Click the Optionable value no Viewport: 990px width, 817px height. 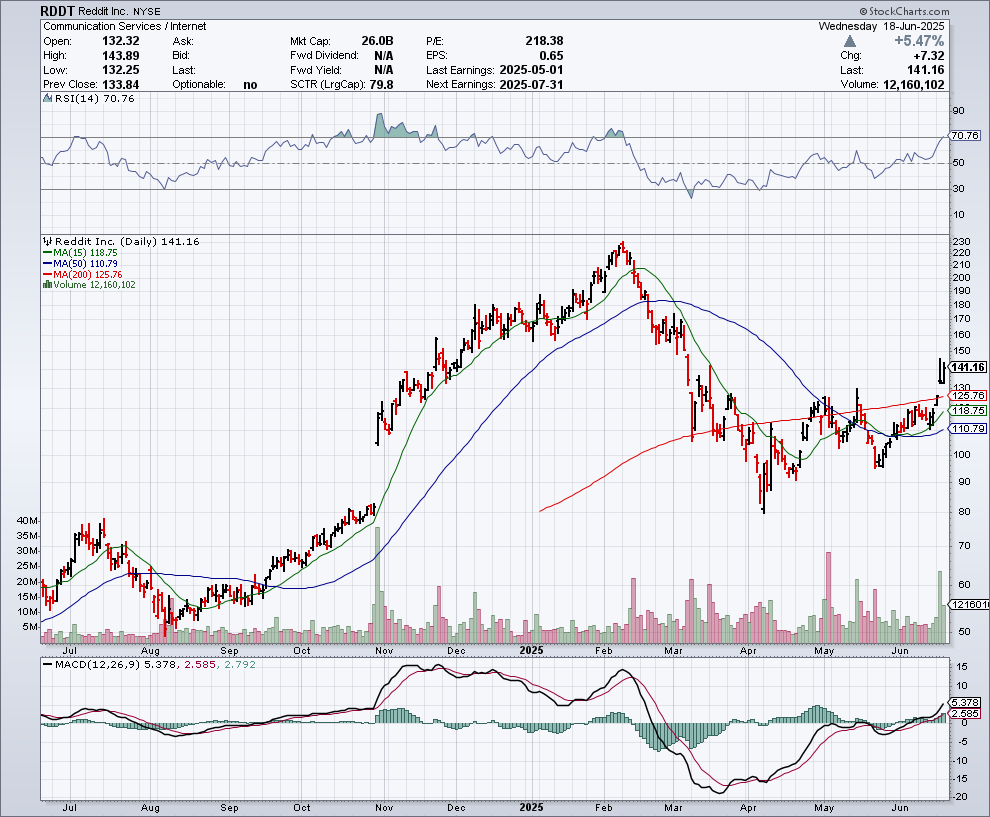coord(251,85)
